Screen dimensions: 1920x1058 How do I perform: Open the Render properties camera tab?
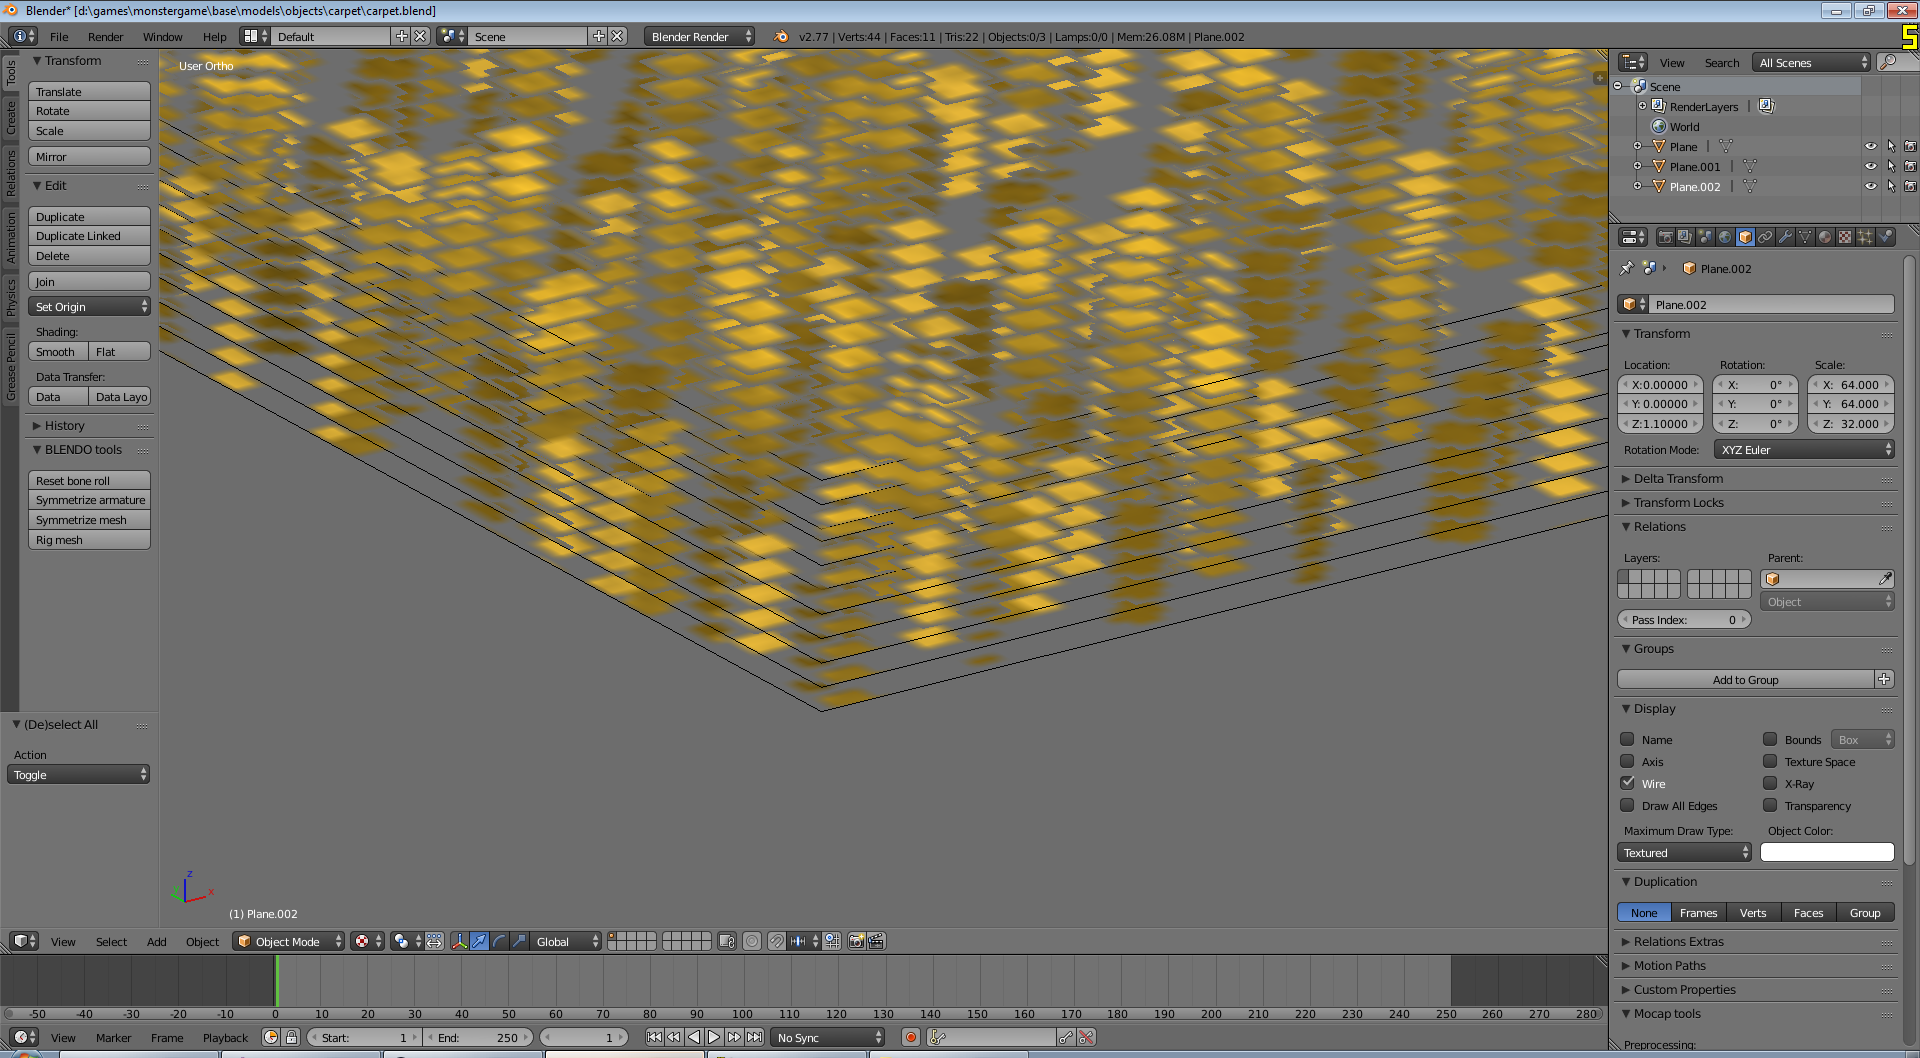coord(1665,237)
